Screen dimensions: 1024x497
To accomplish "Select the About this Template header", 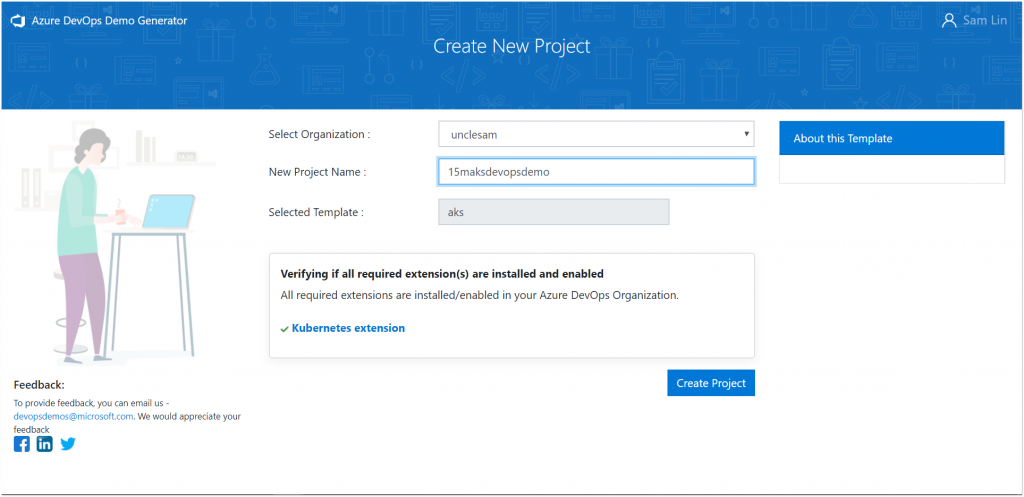I will [891, 138].
